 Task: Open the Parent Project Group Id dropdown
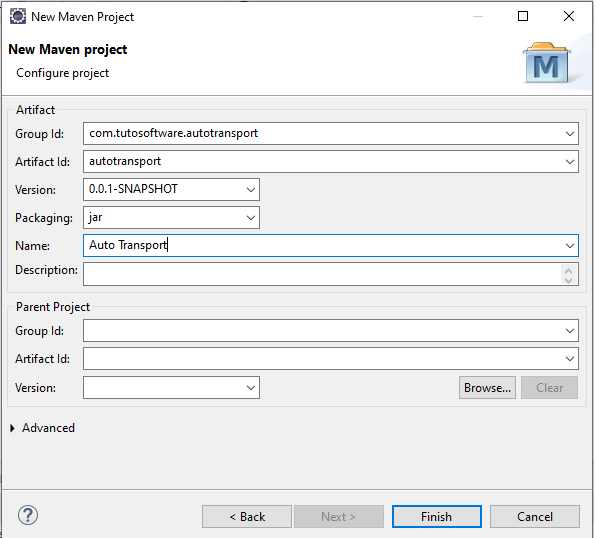click(570, 331)
